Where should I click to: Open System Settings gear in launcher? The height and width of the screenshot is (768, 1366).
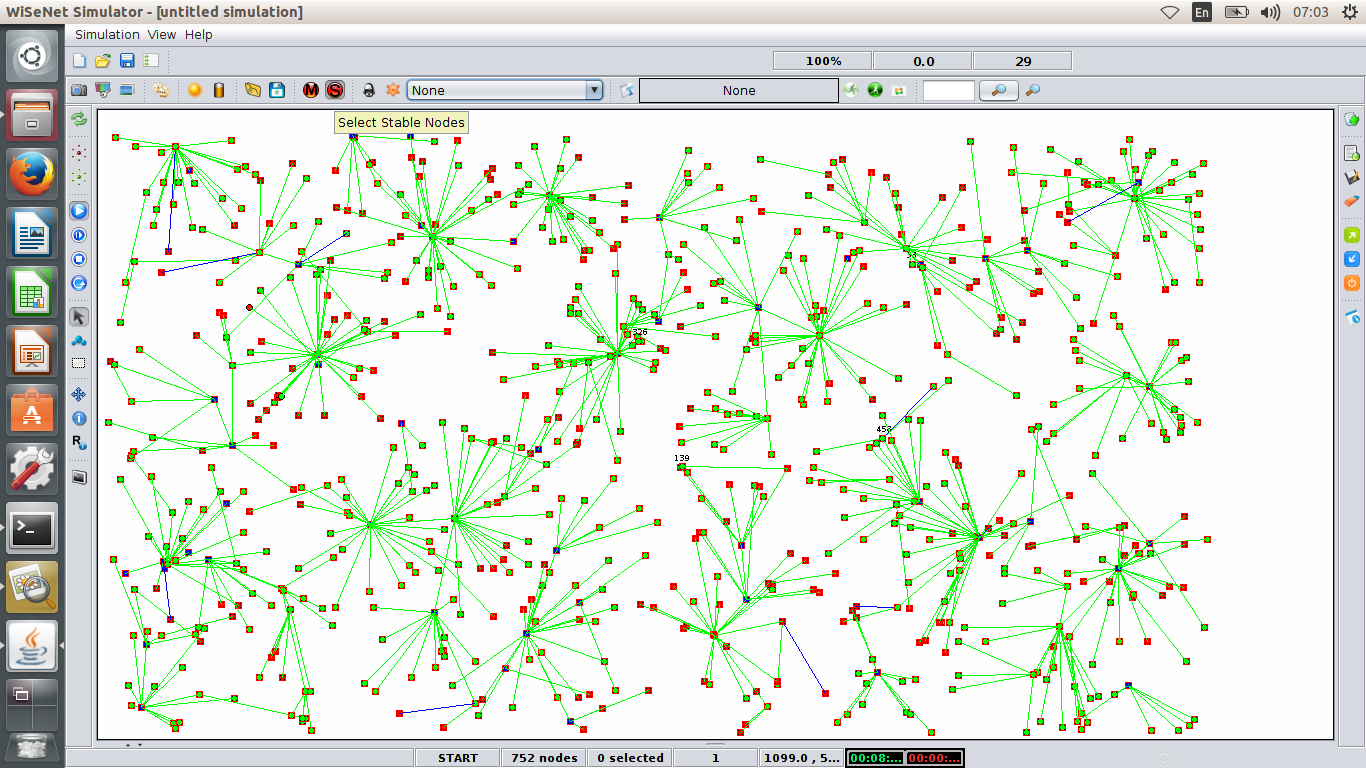coord(33,468)
